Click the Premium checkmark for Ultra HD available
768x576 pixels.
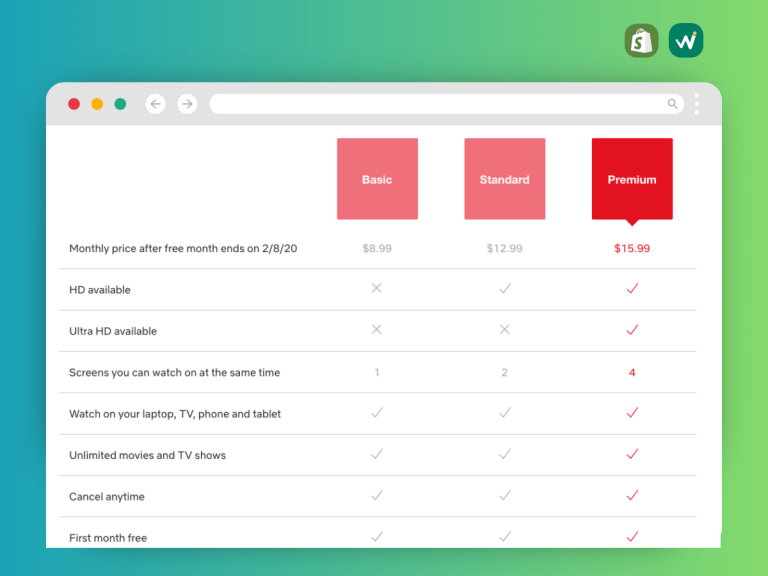(x=632, y=330)
